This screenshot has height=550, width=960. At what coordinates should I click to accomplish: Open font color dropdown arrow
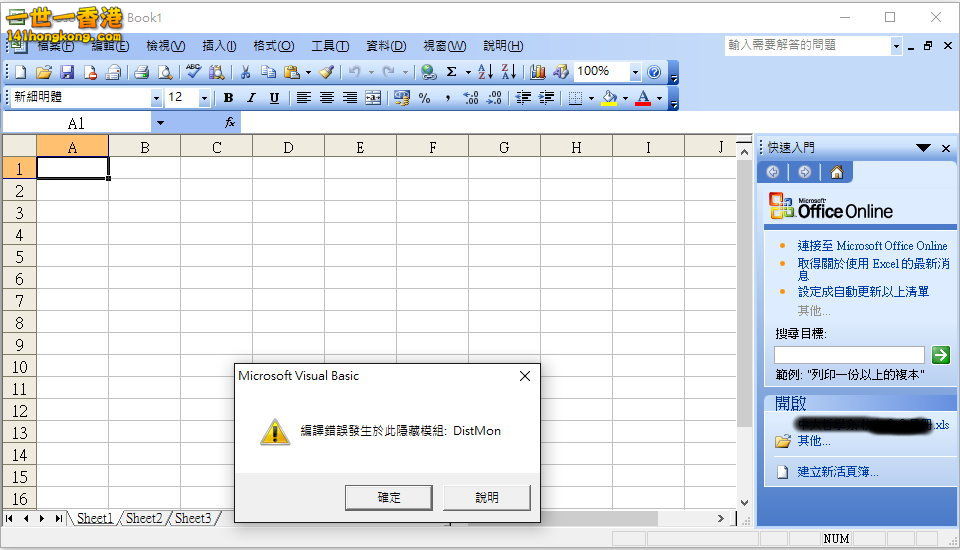pyautogui.click(x=659, y=98)
